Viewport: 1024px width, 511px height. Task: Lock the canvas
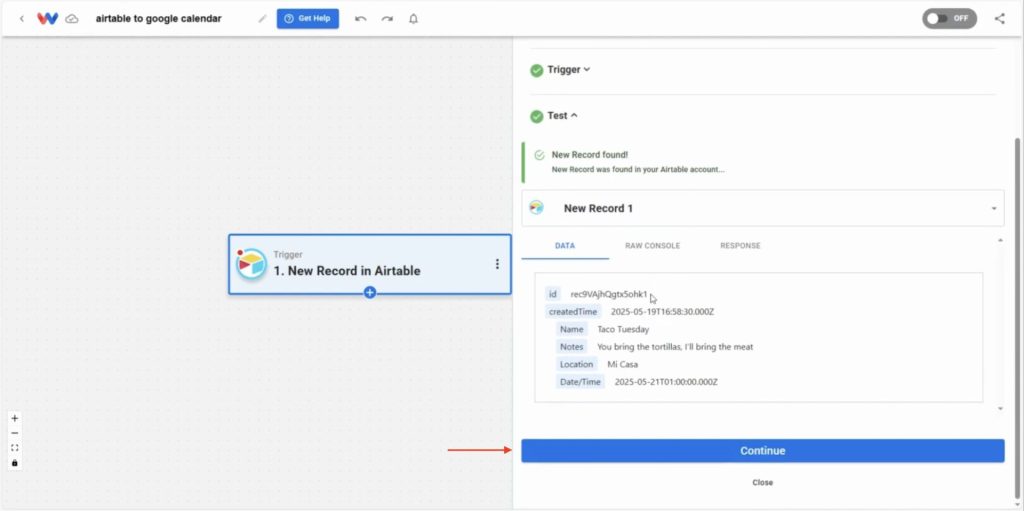(x=15, y=463)
